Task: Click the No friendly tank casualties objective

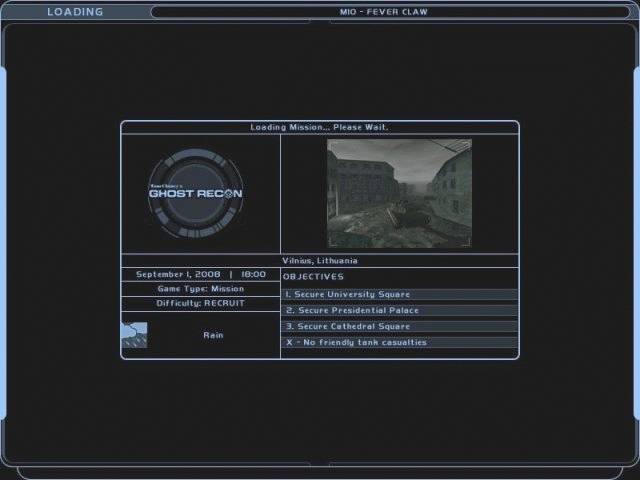Action: [355, 343]
